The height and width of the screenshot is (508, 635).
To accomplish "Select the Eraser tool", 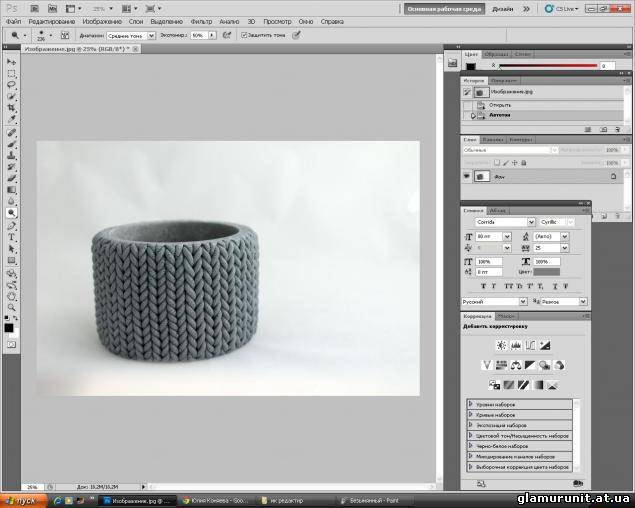I will [x=11, y=179].
